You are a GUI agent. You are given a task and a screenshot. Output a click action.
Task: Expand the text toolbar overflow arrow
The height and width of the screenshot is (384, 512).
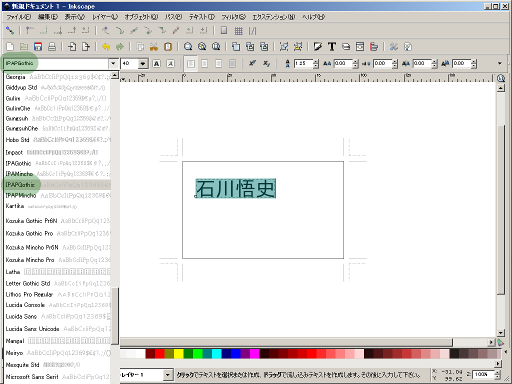click(x=500, y=63)
